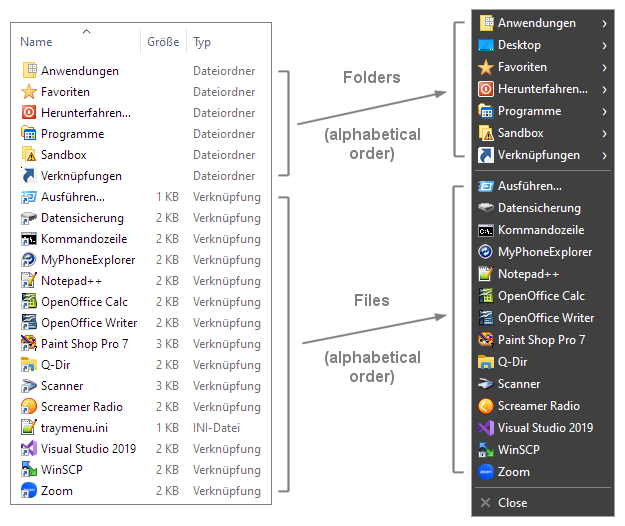The width and height of the screenshot is (625, 526).
Task: Click the Visual Studio 2019 icon in file list
Action: [x=29, y=449]
